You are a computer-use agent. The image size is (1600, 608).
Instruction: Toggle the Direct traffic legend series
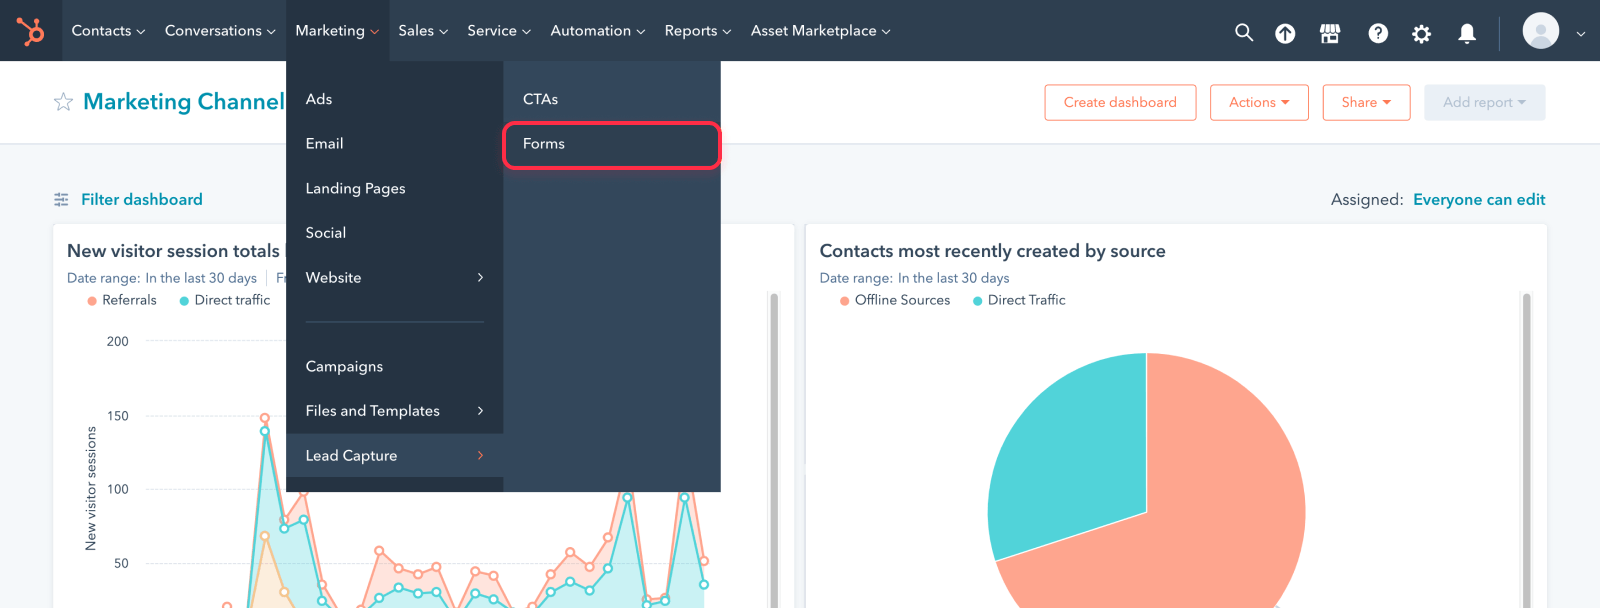pyautogui.click(x=225, y=300)
